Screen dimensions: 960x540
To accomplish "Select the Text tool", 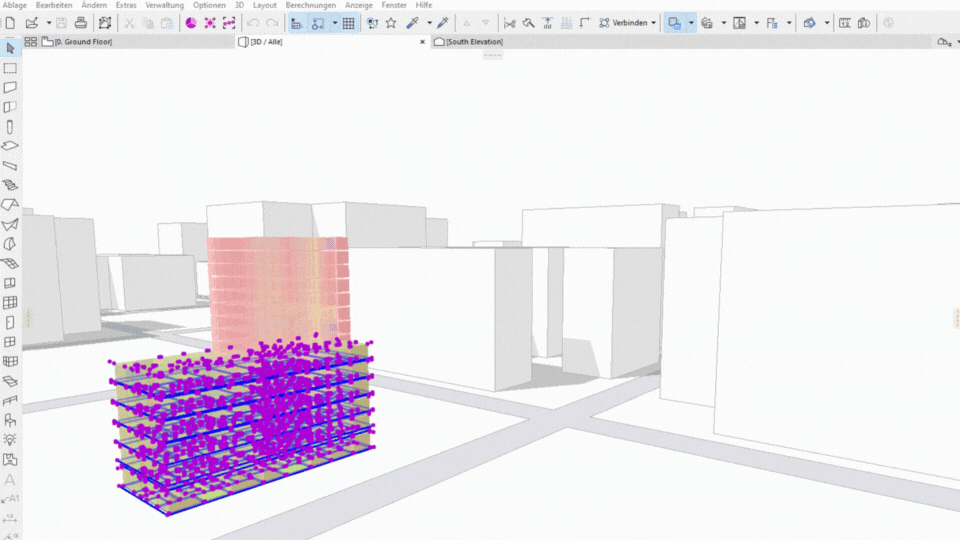I will (x=10, y=479).
